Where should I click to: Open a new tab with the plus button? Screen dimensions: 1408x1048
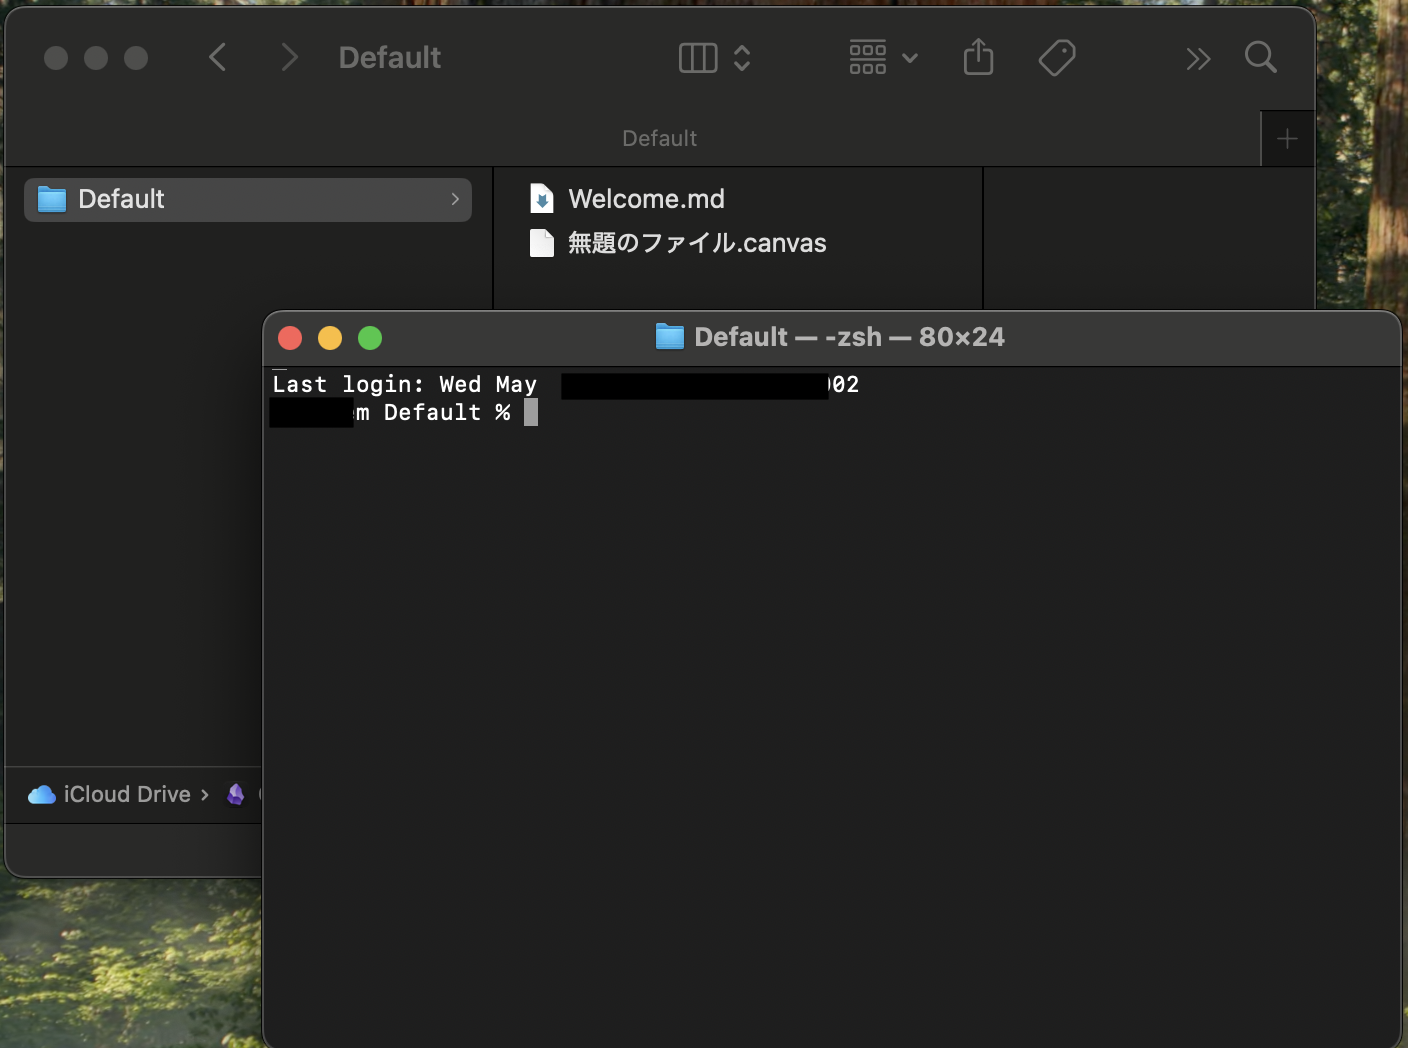pyautogui.click(x=1287, y=138)
